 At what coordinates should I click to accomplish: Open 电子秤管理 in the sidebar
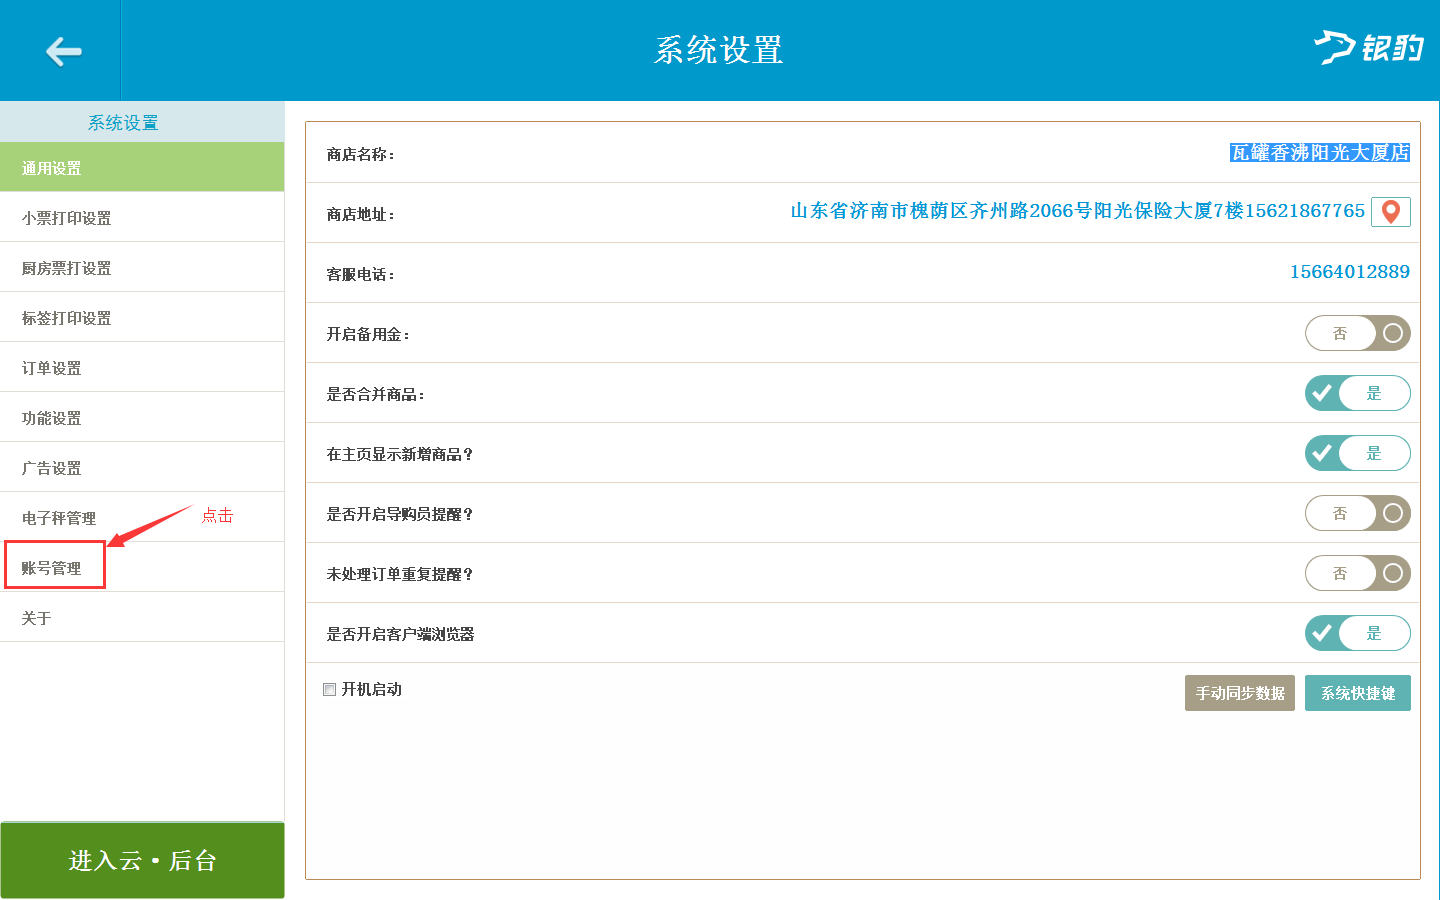pos(142,517)
